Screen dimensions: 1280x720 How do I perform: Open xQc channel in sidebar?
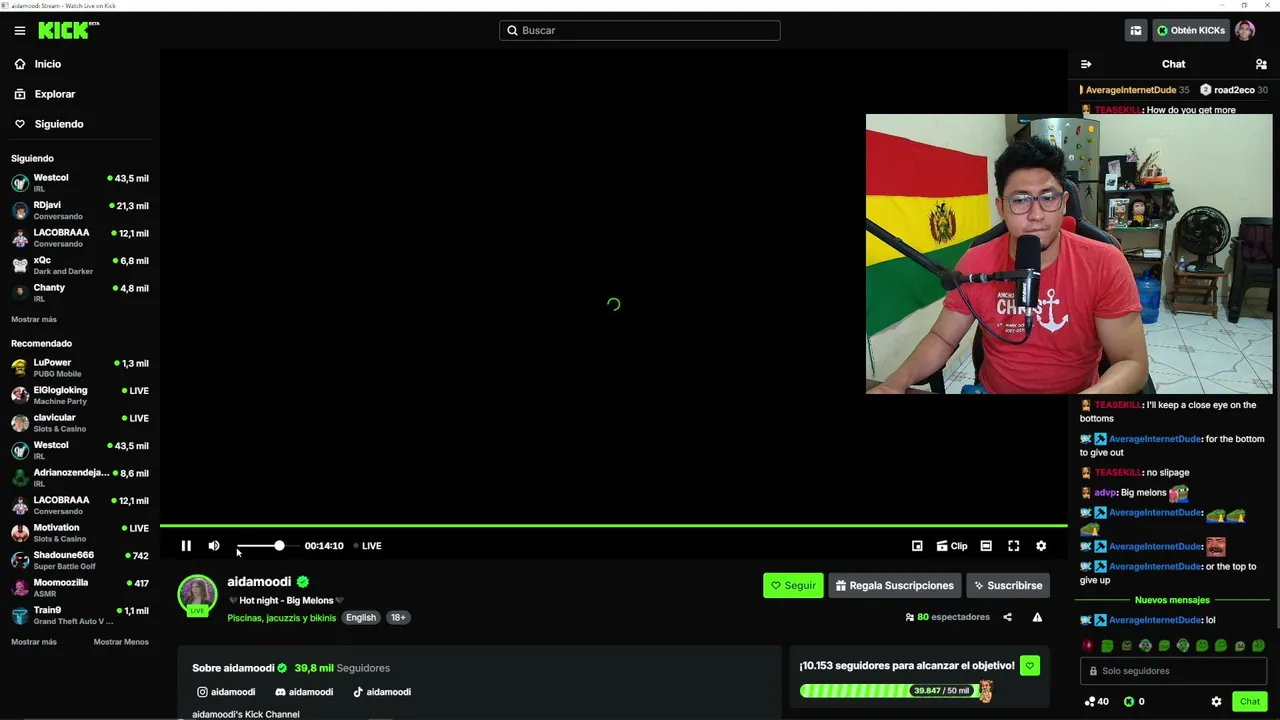pos(80,265)
